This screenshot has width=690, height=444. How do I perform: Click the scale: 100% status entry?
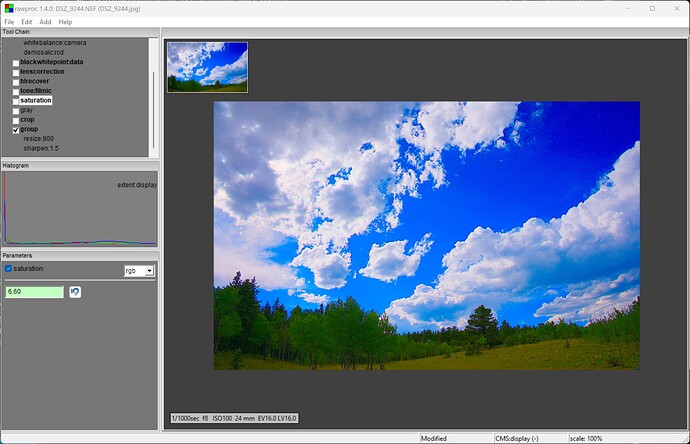coord(586,438)
